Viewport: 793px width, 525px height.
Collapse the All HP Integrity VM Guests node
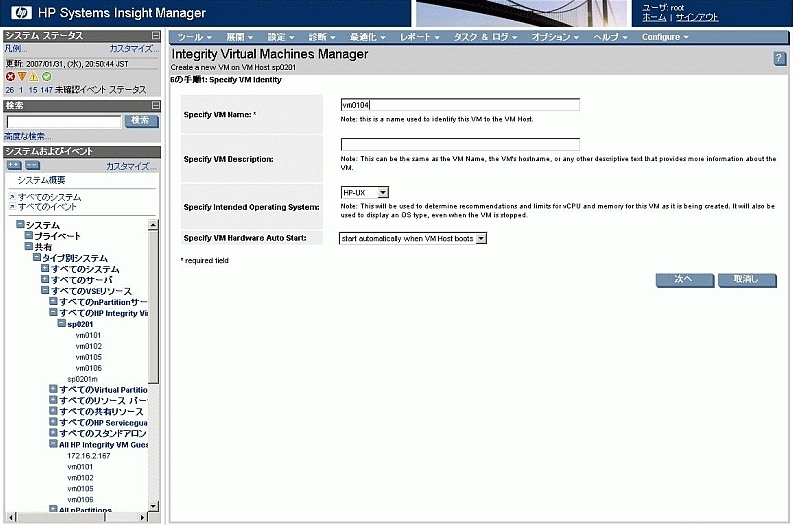pos(53,444)
